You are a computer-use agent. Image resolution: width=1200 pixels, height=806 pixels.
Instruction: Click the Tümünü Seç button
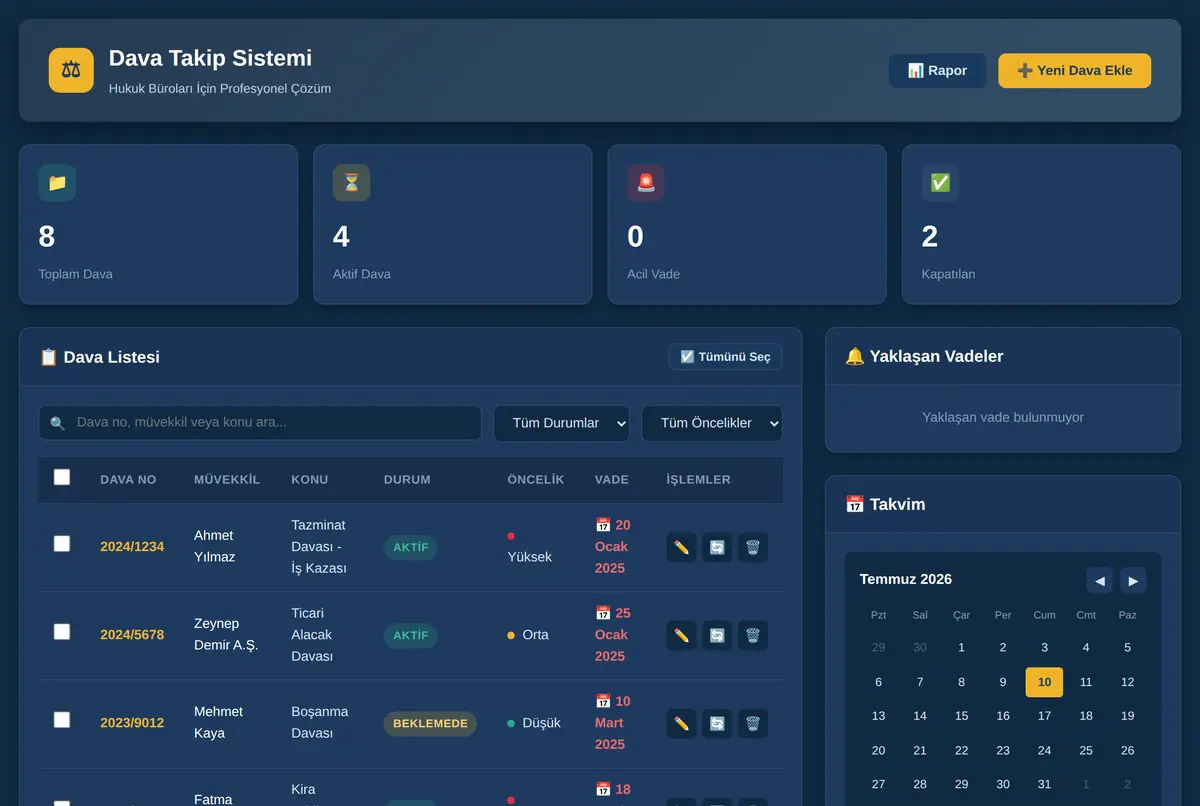[x=726, y=357]
